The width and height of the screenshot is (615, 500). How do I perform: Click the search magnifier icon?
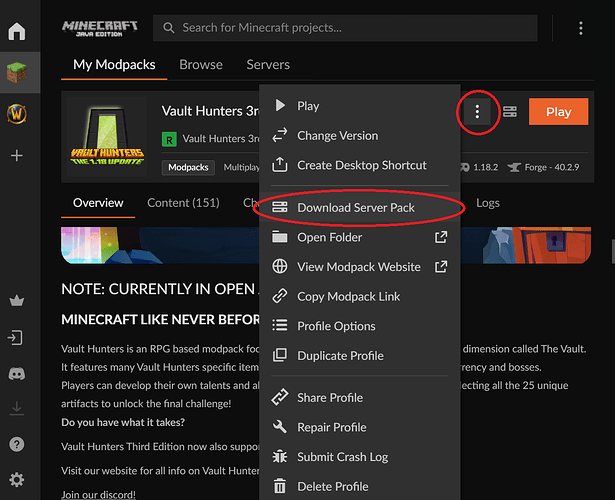click(169, 28)
